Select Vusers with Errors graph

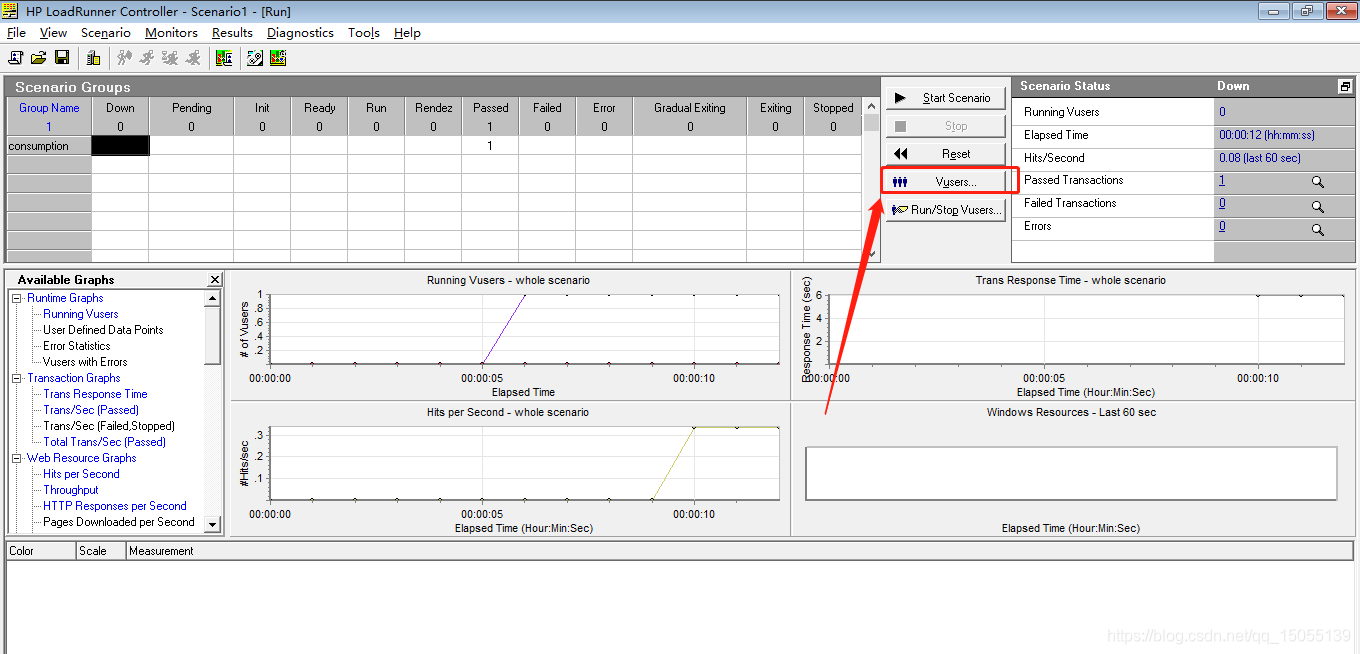click(85, 362)
